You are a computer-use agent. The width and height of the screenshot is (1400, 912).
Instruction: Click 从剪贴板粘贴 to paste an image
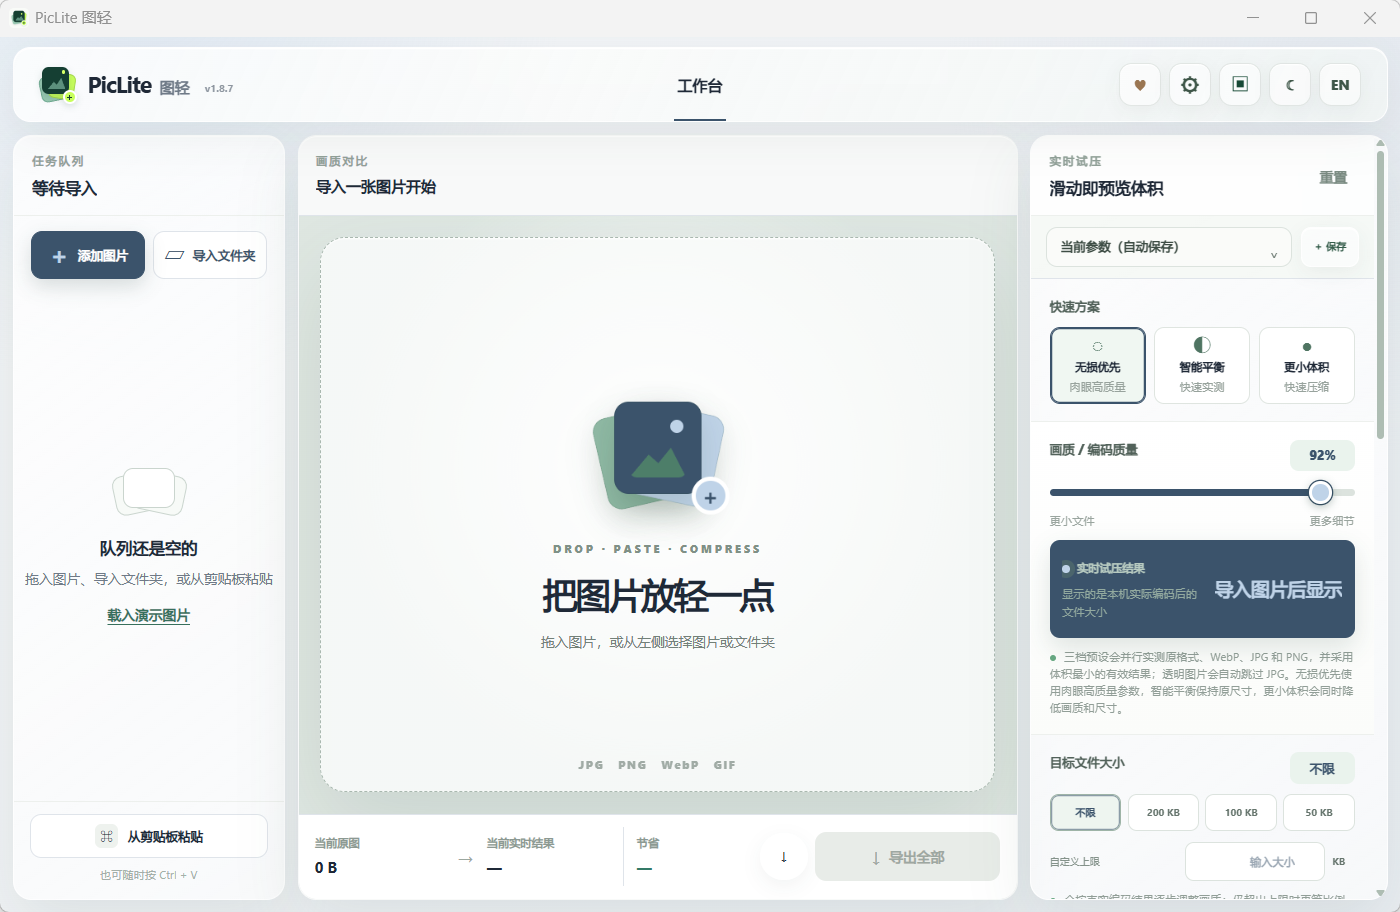point(149,836)
